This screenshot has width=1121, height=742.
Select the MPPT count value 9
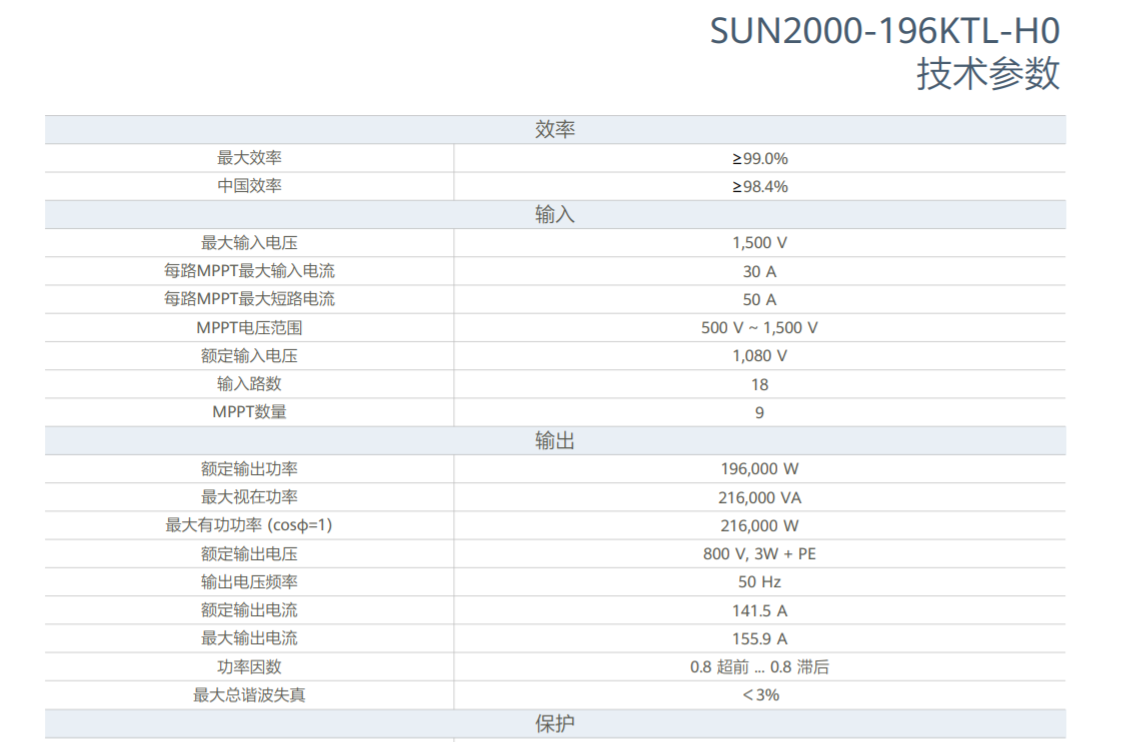coord(759,412)
